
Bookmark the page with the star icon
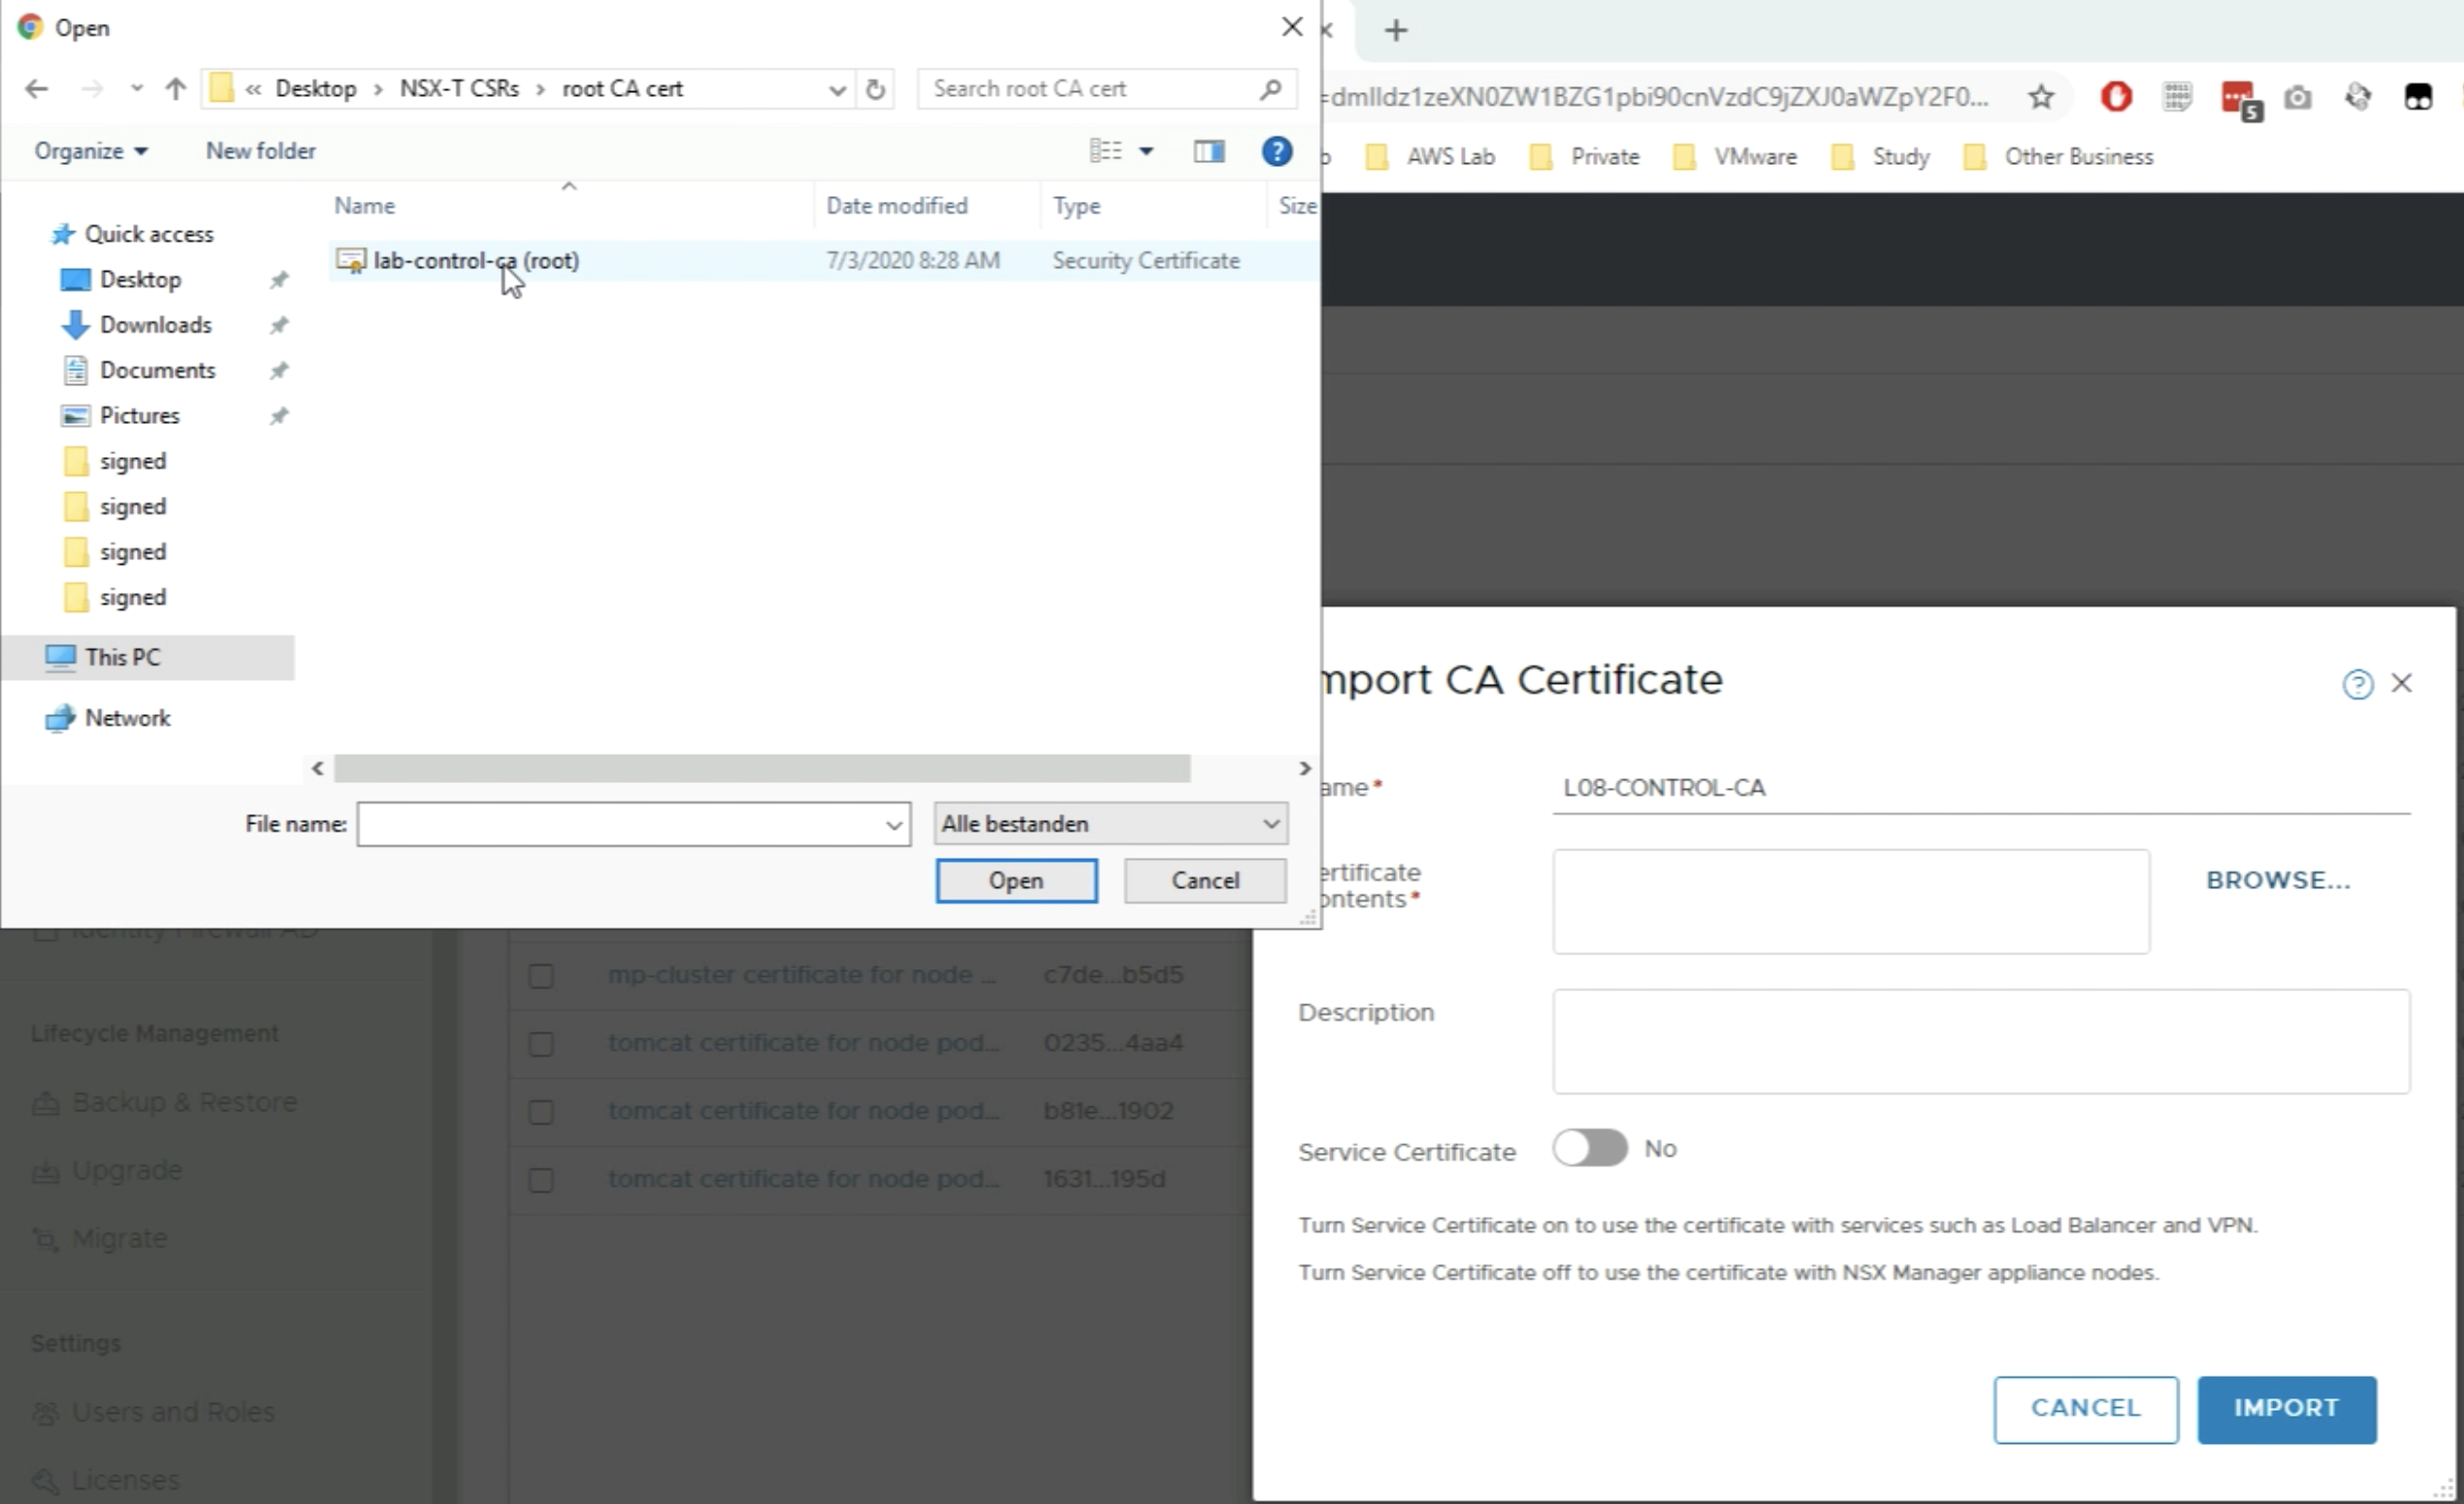(2040, 97)
